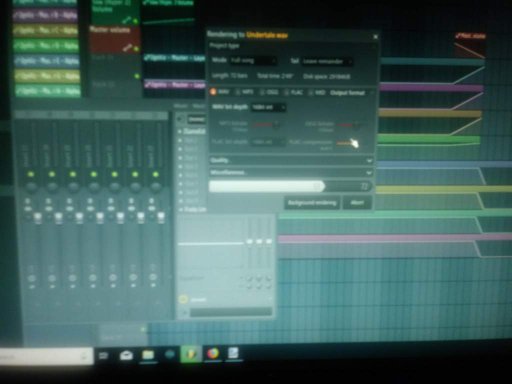The width and height of the screenshot is (512, 384).
Task: Enable the FLAC output format
Action: (293, 92)
